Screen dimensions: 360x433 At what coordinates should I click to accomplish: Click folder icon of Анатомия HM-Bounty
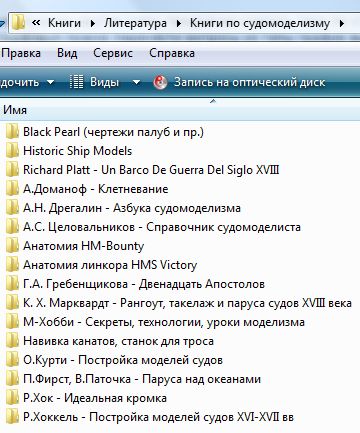click(12, 246)
